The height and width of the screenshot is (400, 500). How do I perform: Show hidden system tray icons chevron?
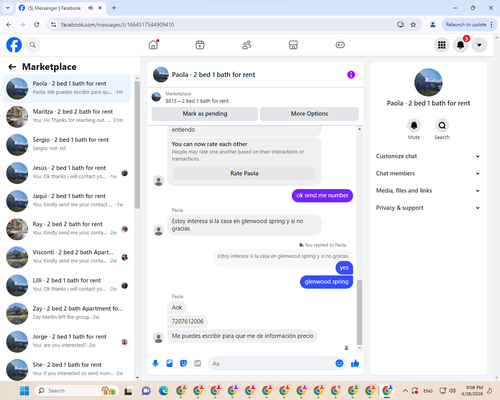click(x=405, y=391)
